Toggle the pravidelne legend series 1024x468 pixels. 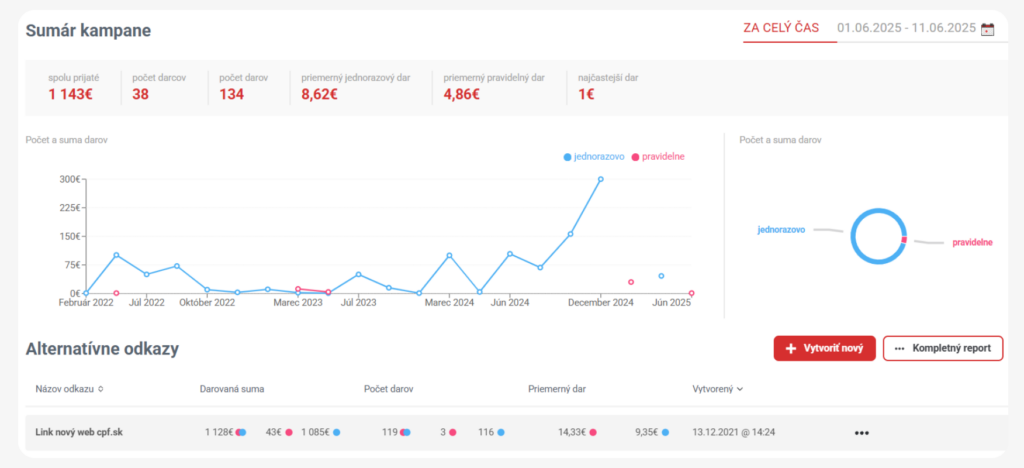[x=658, y=157]
